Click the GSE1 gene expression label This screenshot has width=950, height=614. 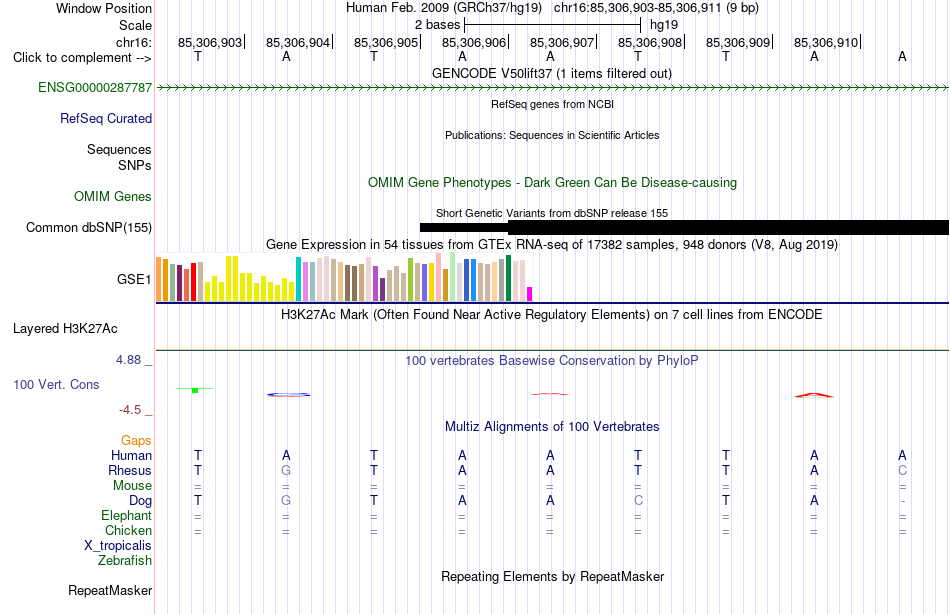[134, 279]
